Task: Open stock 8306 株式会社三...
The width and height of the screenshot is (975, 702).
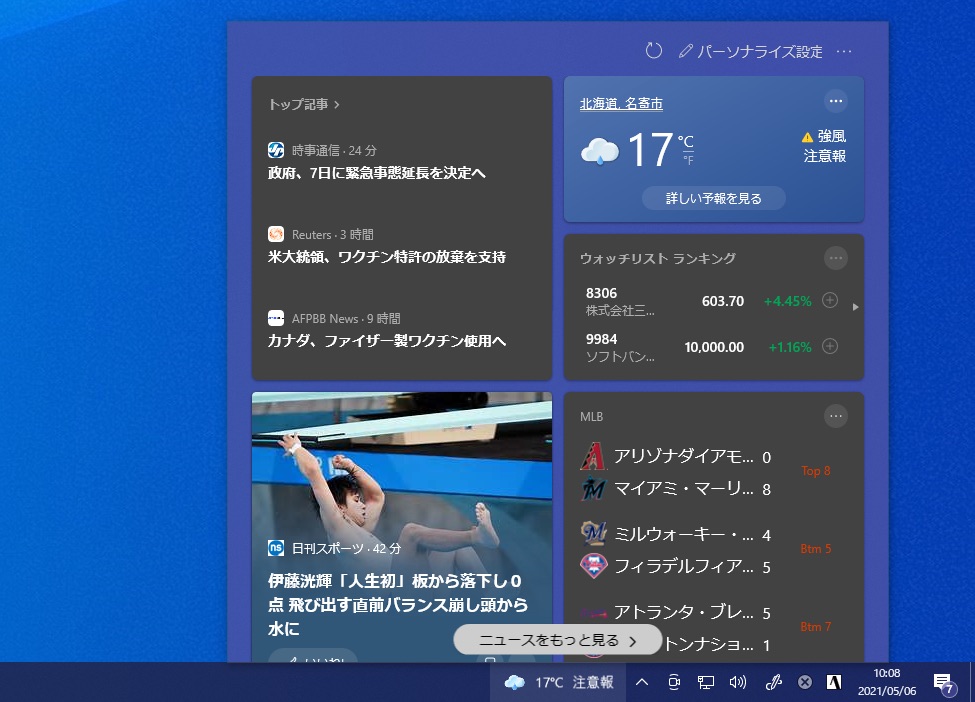Action: tap(620, 302)
